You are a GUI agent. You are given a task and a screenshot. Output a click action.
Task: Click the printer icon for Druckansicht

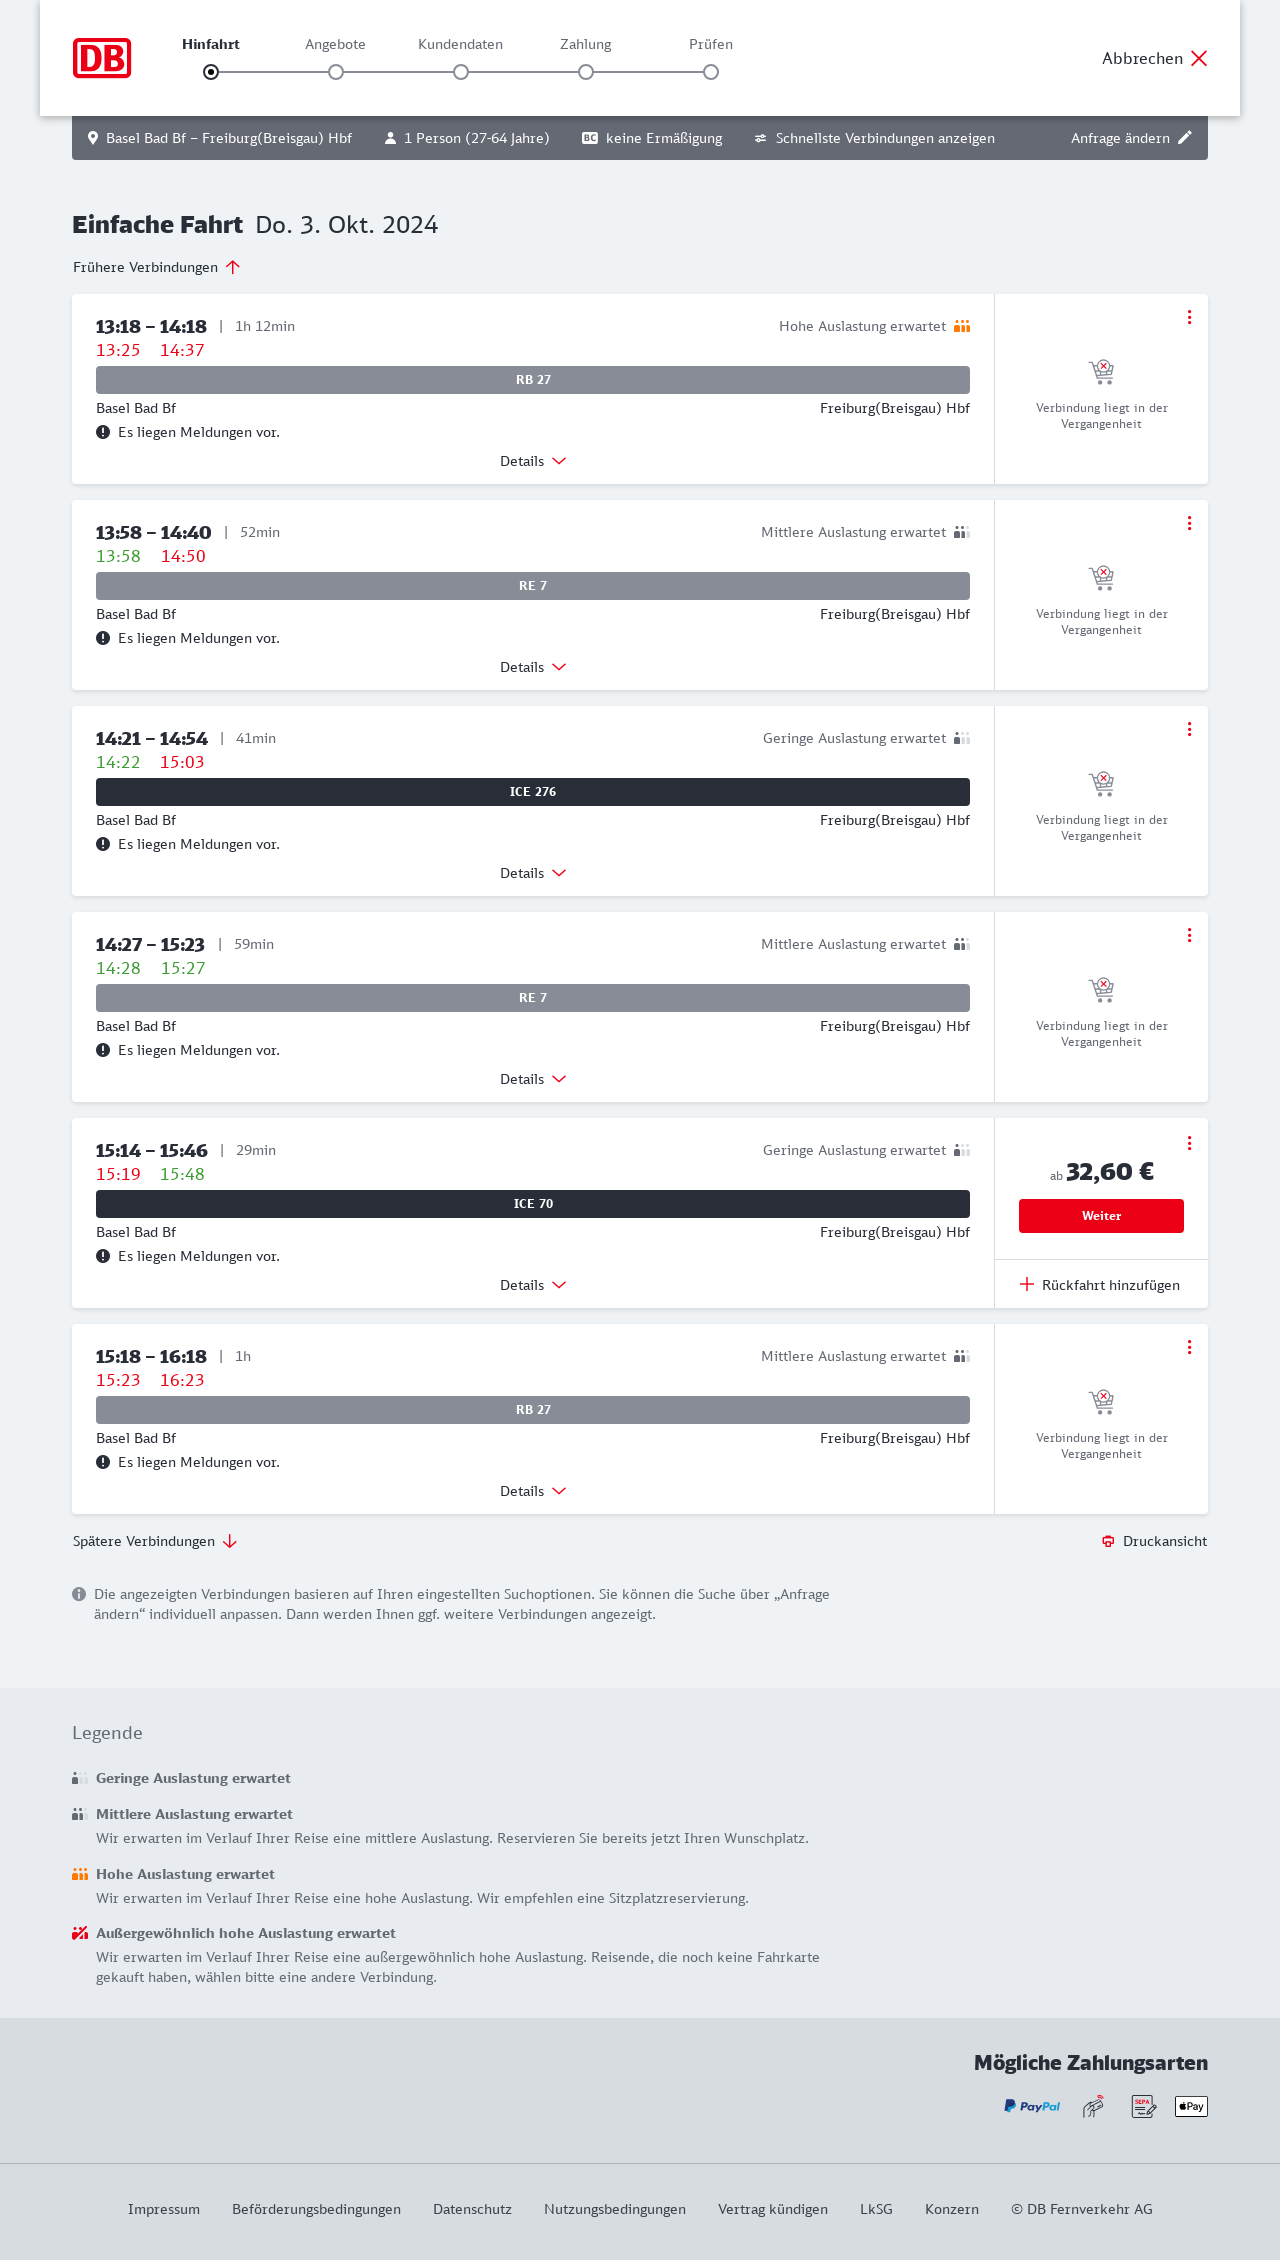tap(1108, 1541)
